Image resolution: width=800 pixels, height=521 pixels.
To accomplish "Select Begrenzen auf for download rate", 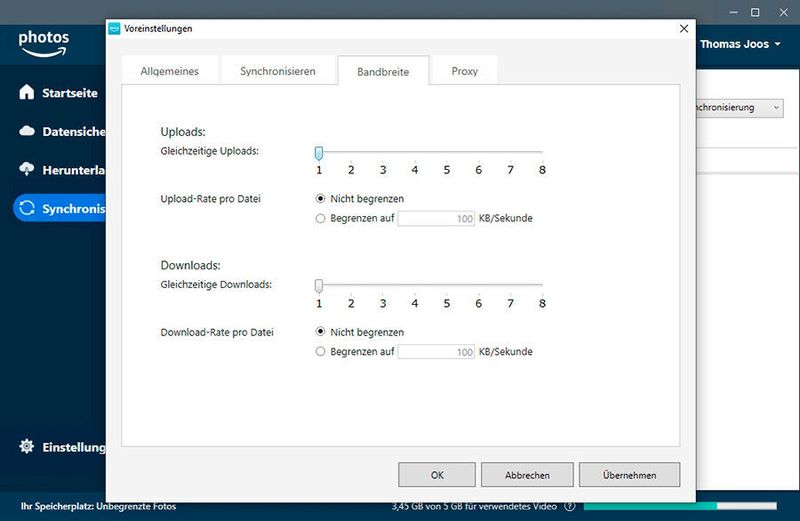I will click(320, 352).
